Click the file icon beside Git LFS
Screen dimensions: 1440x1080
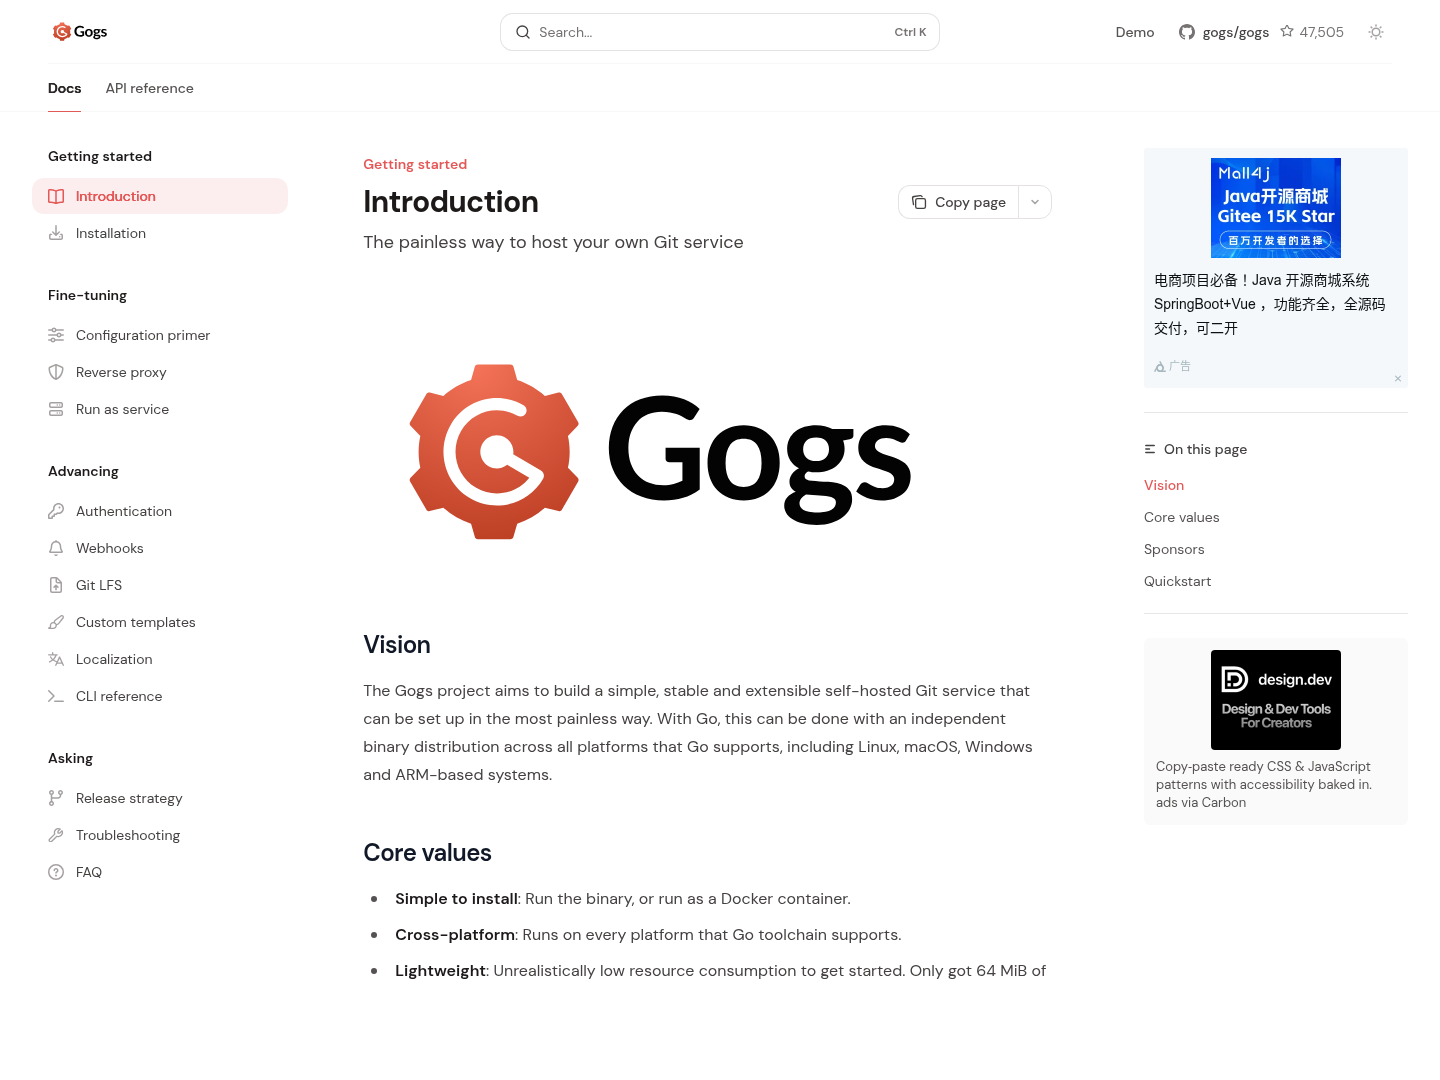point(56,585)
